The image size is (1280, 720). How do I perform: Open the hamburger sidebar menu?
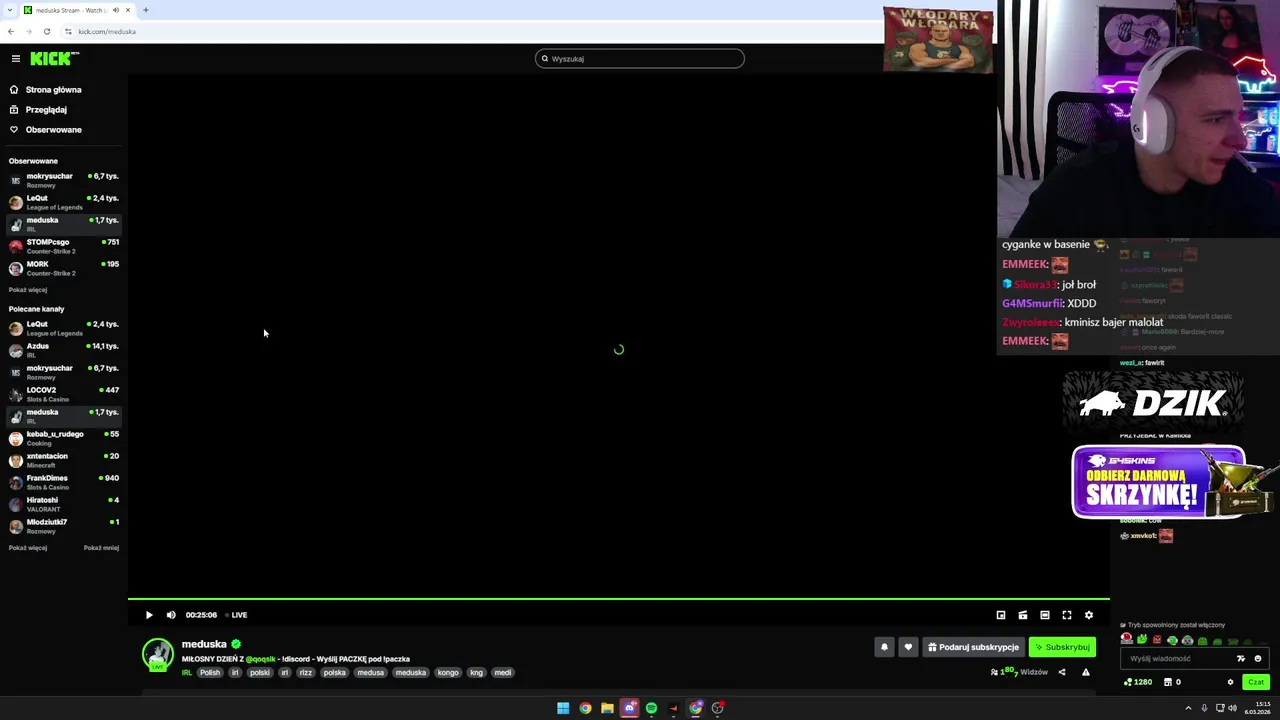pos(15,59)
